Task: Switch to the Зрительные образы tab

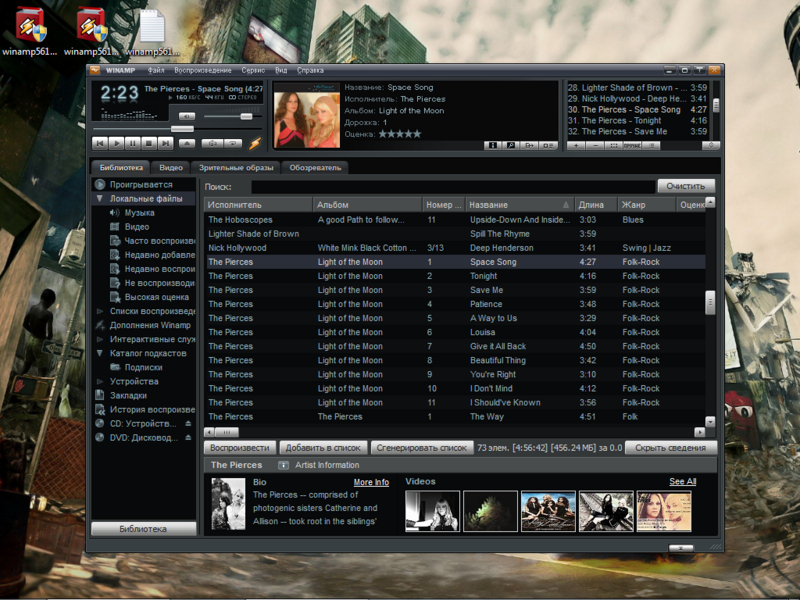Action: click(236, 167)
